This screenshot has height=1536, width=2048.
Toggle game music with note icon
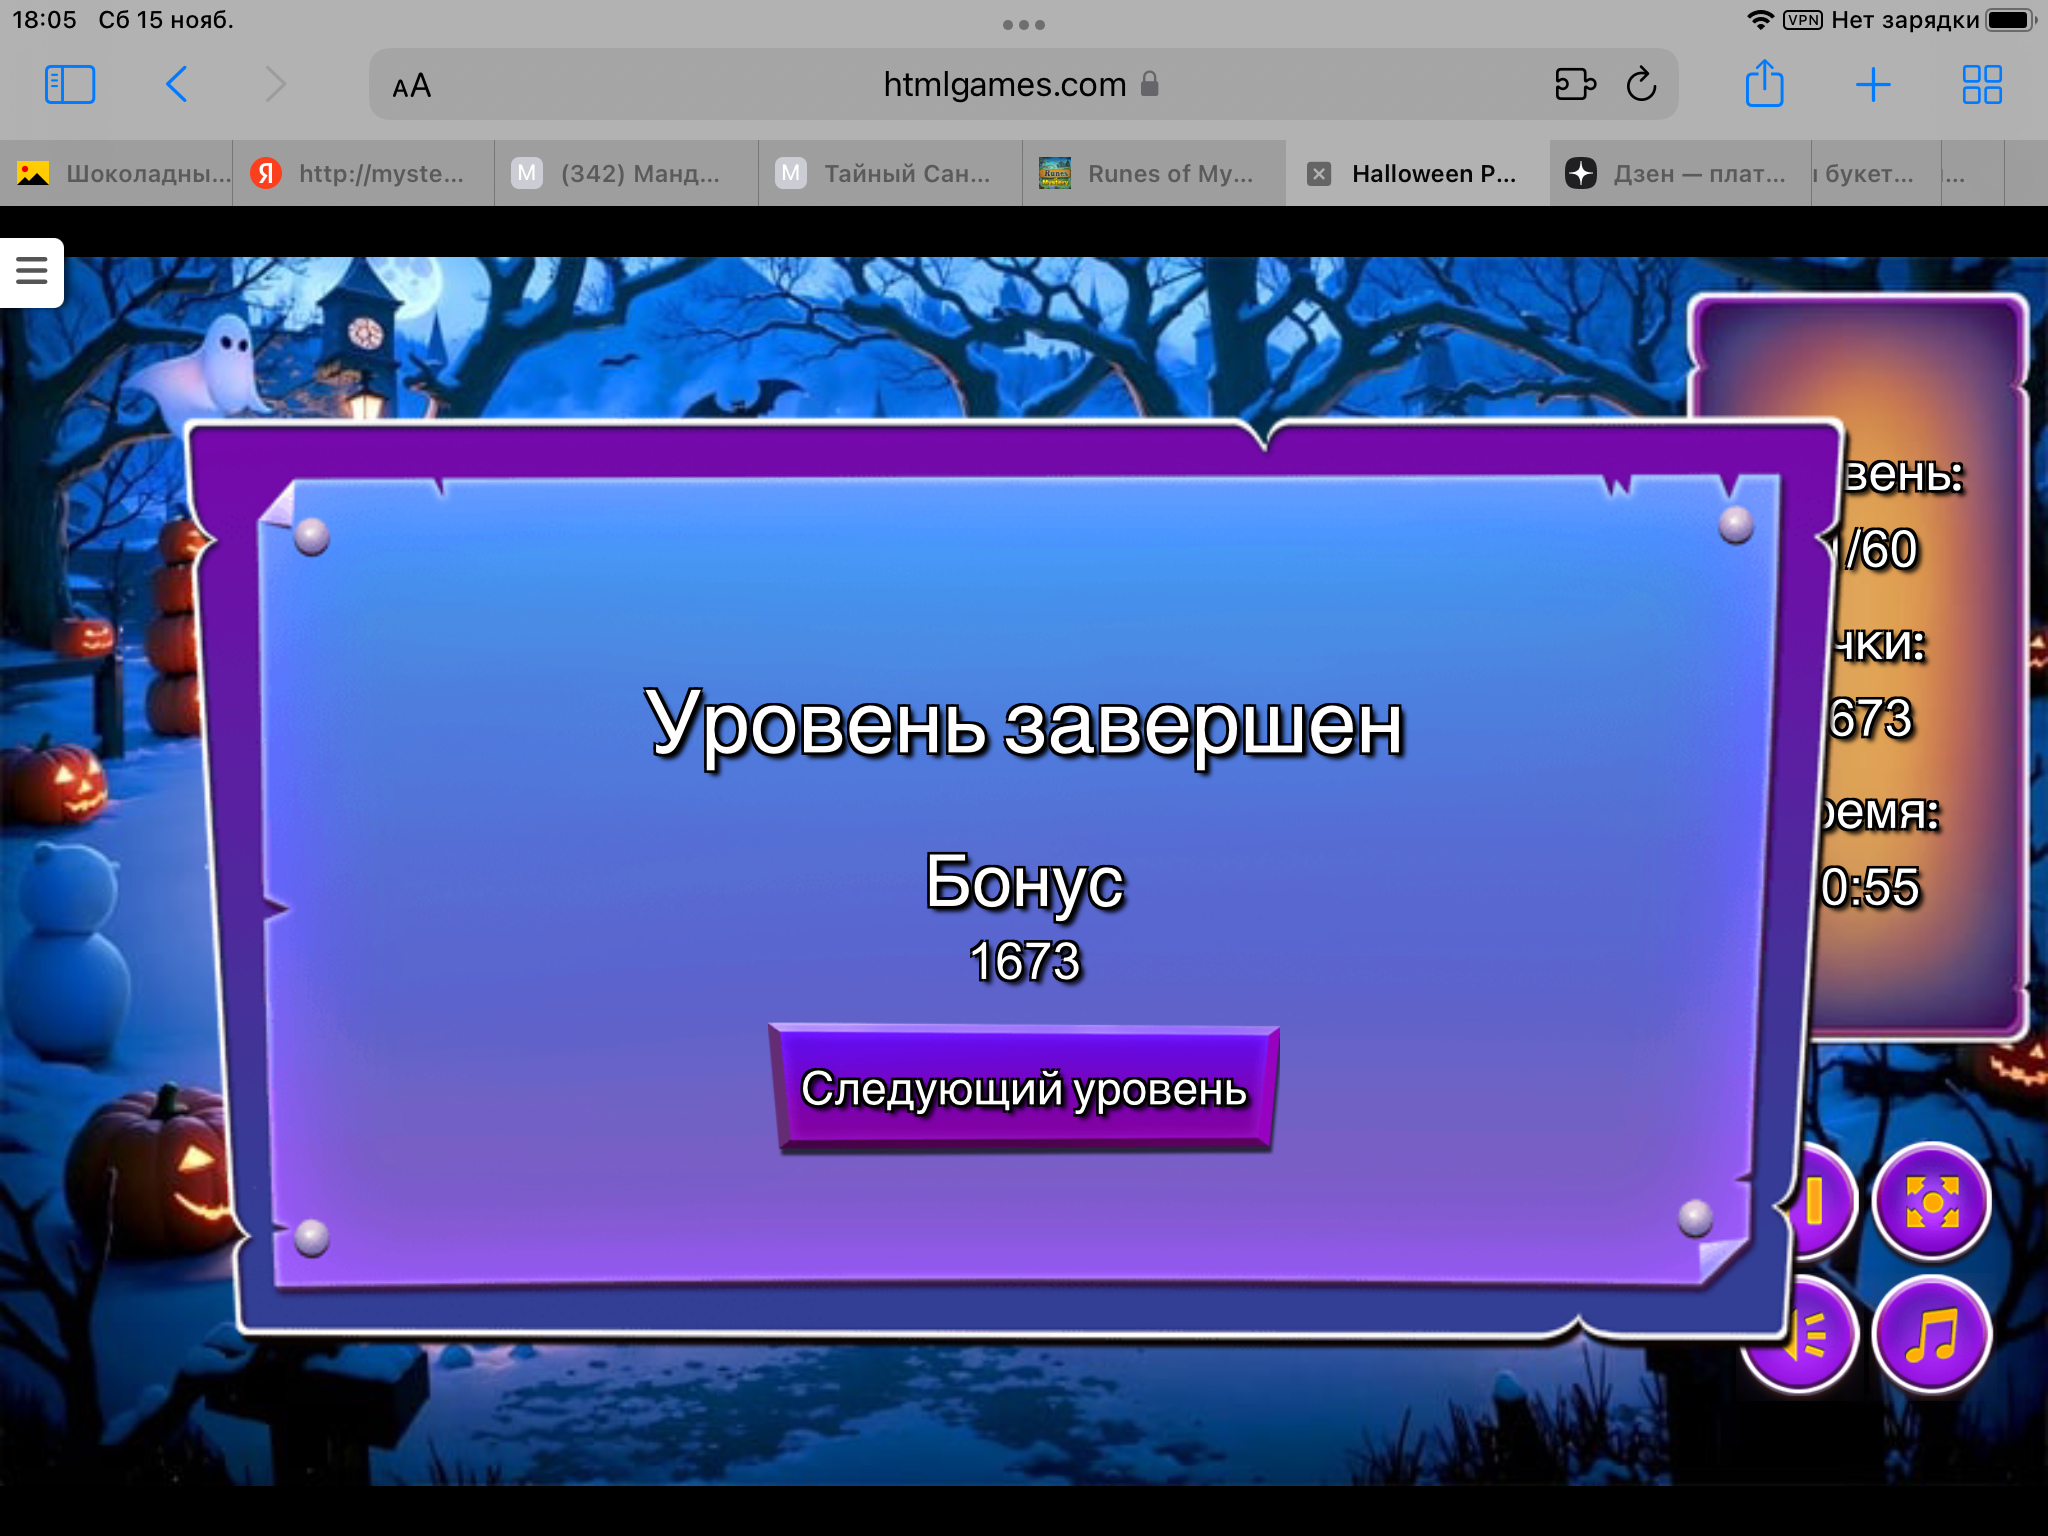coord(1931,1335)
